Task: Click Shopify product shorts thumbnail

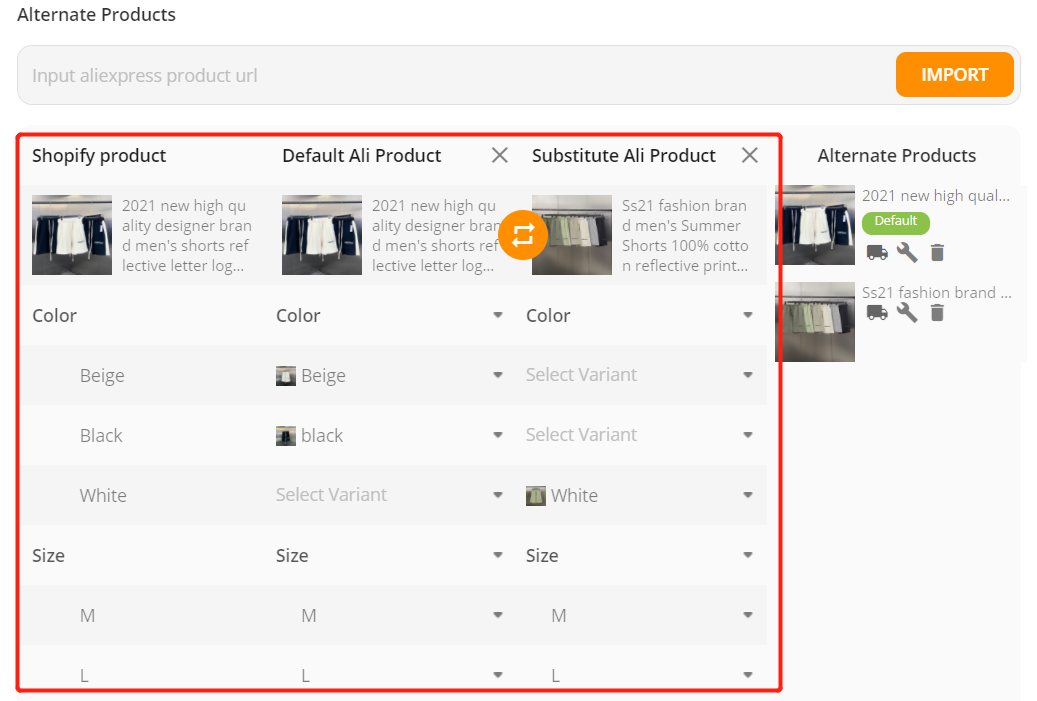Action: click(x=71, y=235)
